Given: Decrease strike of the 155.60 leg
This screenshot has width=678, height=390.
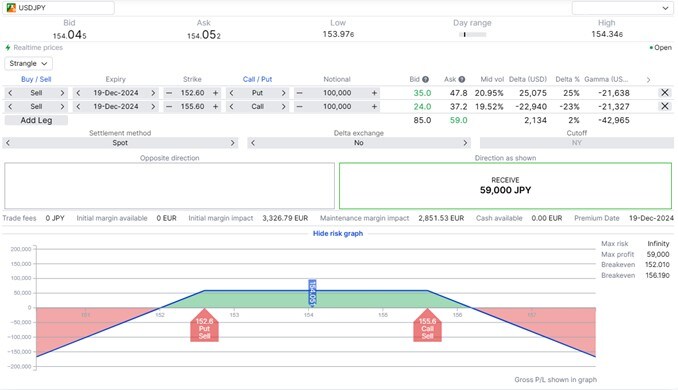Looking at the screenshot, I should coord(169,106).
